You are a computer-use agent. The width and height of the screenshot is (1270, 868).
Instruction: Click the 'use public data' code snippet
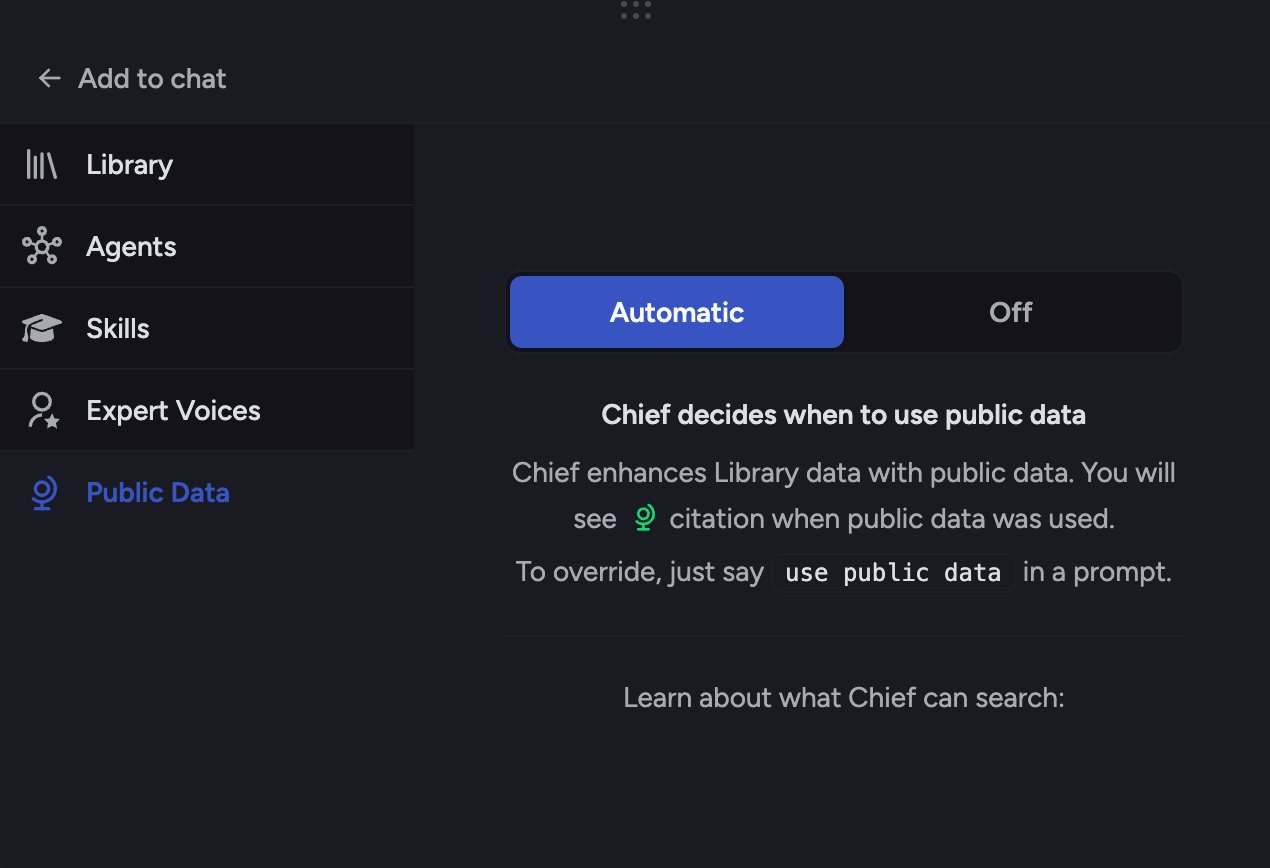[x=893, y=573]
